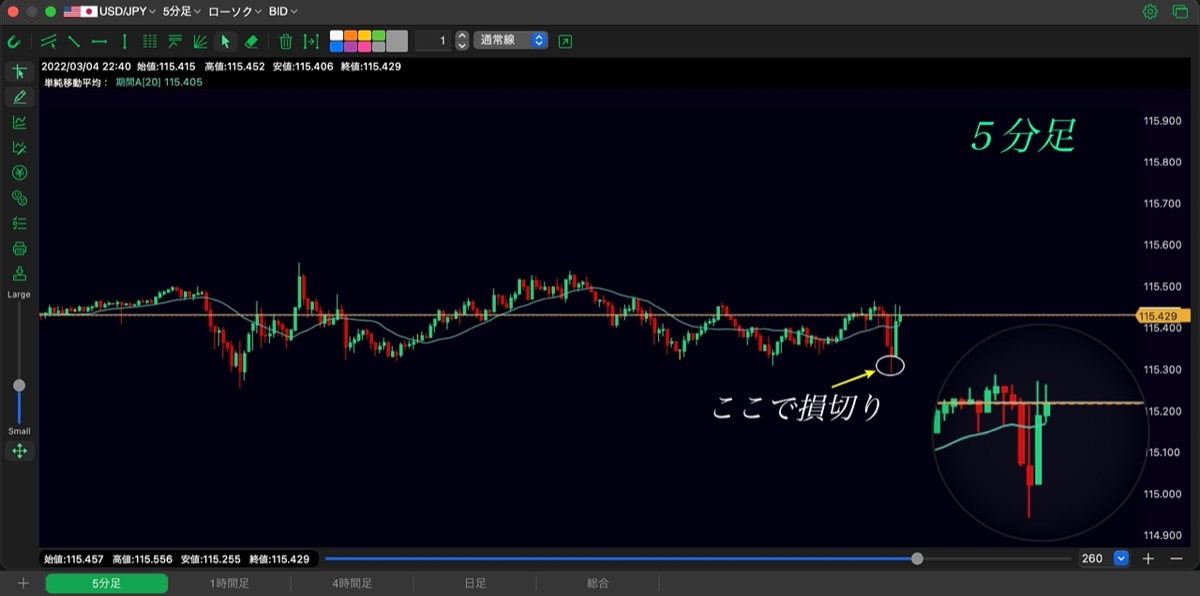Select the horizontal line tool

click(x=99, y=41)
